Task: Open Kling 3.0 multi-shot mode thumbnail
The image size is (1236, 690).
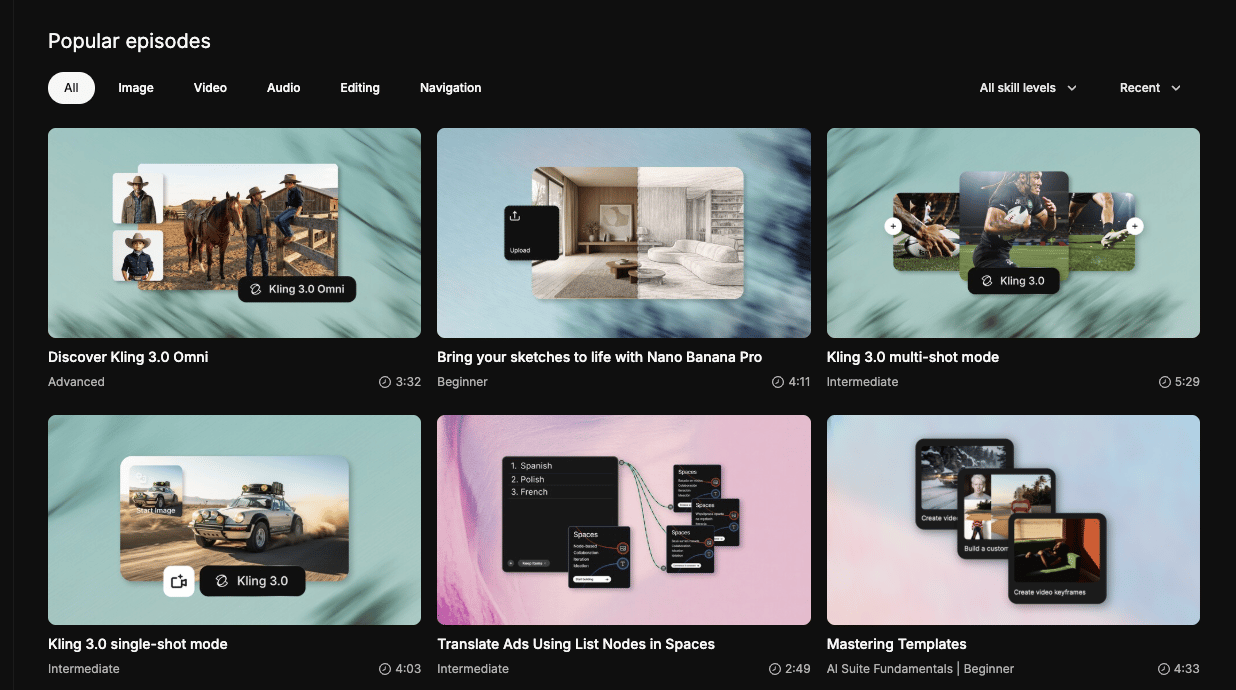Action: [x=1013, y=233]
